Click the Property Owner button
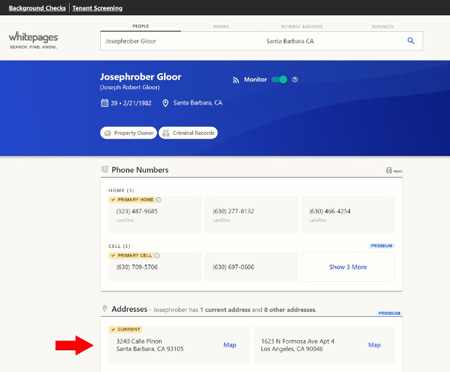Viewport: 450px width, 372px height. (128, 133)
